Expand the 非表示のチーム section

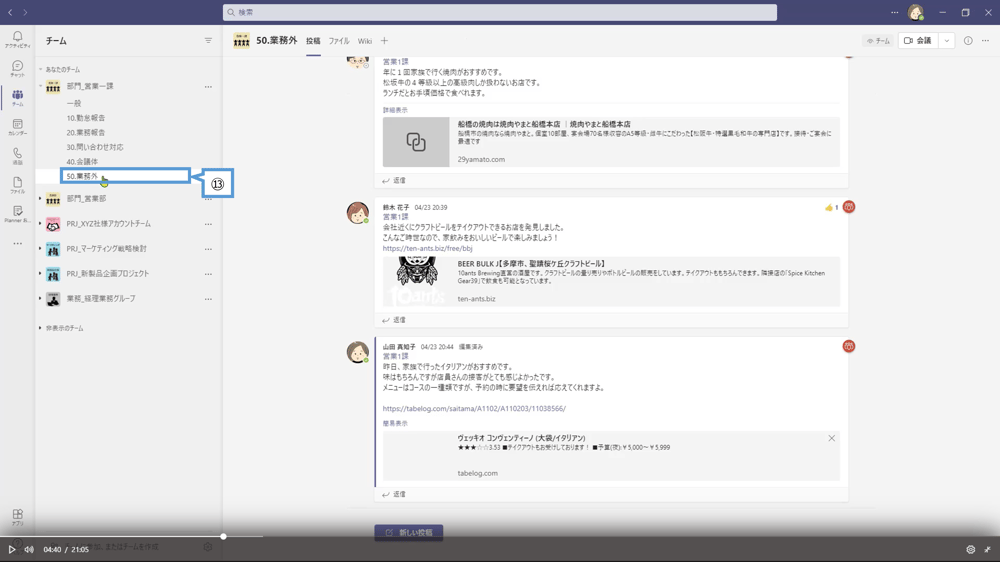[x=40, y=328]
